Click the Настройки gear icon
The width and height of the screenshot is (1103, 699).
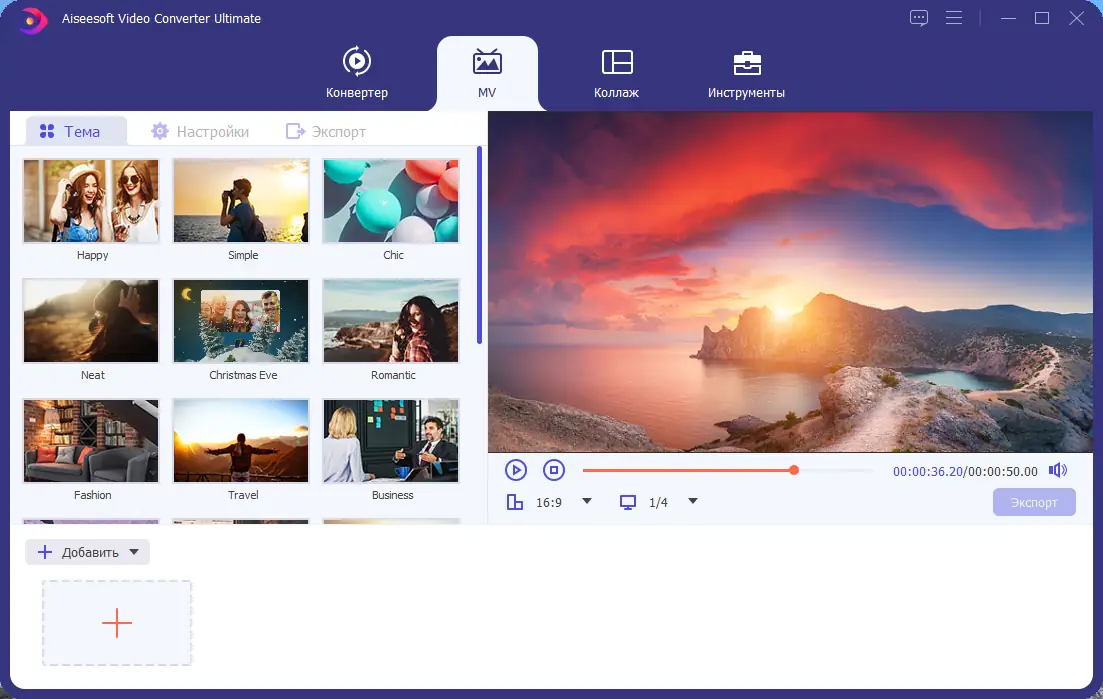click(x=160, y=132)
